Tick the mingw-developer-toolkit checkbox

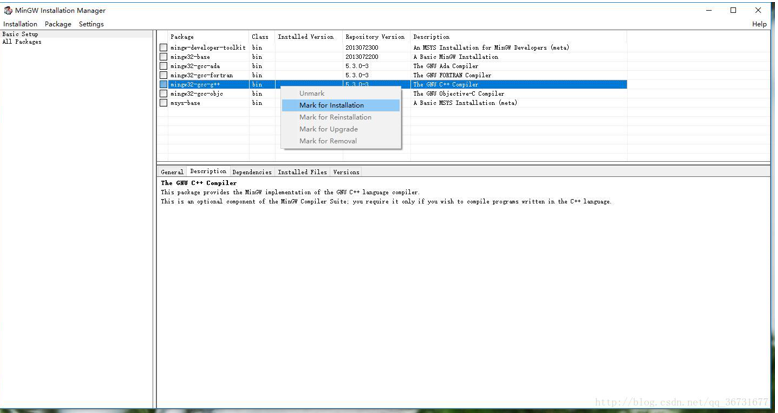coord(163,48)
